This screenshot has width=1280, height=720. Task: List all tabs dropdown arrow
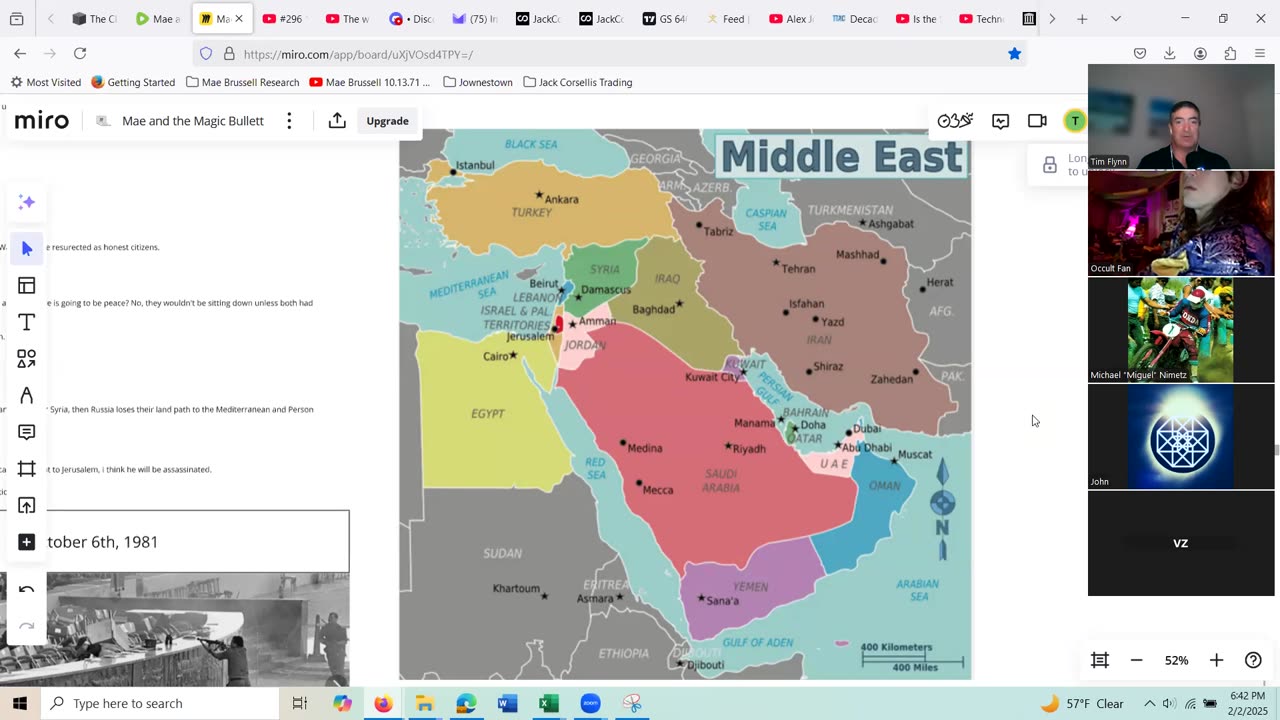pos(1116,19)
